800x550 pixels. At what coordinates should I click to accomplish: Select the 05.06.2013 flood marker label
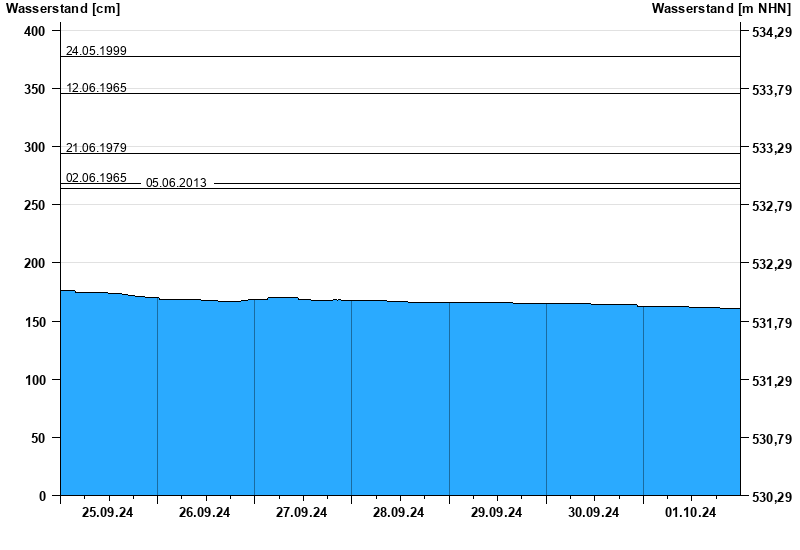pos(176,183)
